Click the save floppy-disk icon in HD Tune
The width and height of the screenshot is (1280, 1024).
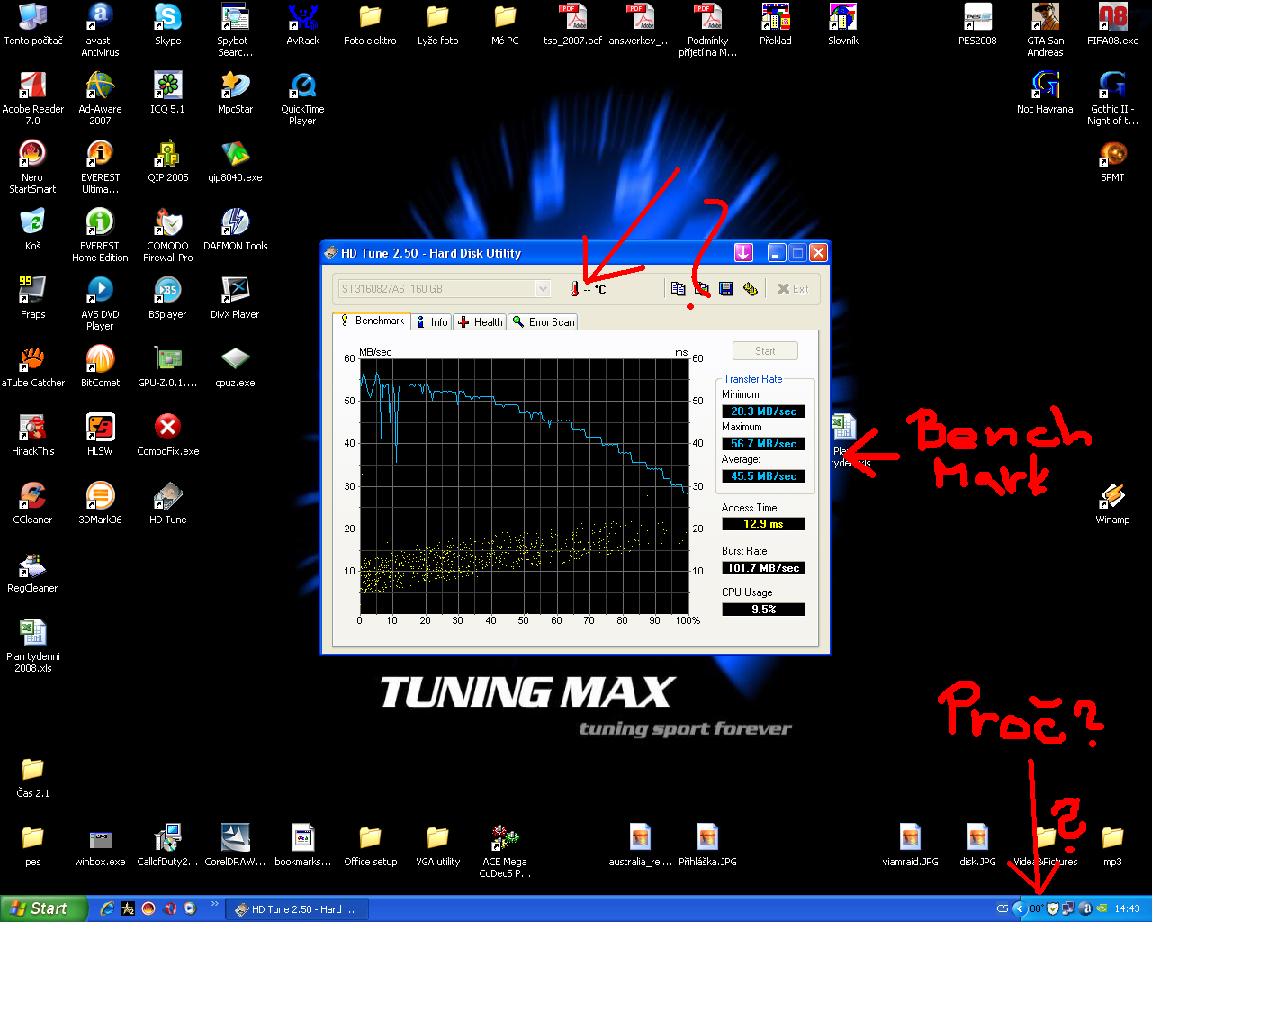click(726, 289)
